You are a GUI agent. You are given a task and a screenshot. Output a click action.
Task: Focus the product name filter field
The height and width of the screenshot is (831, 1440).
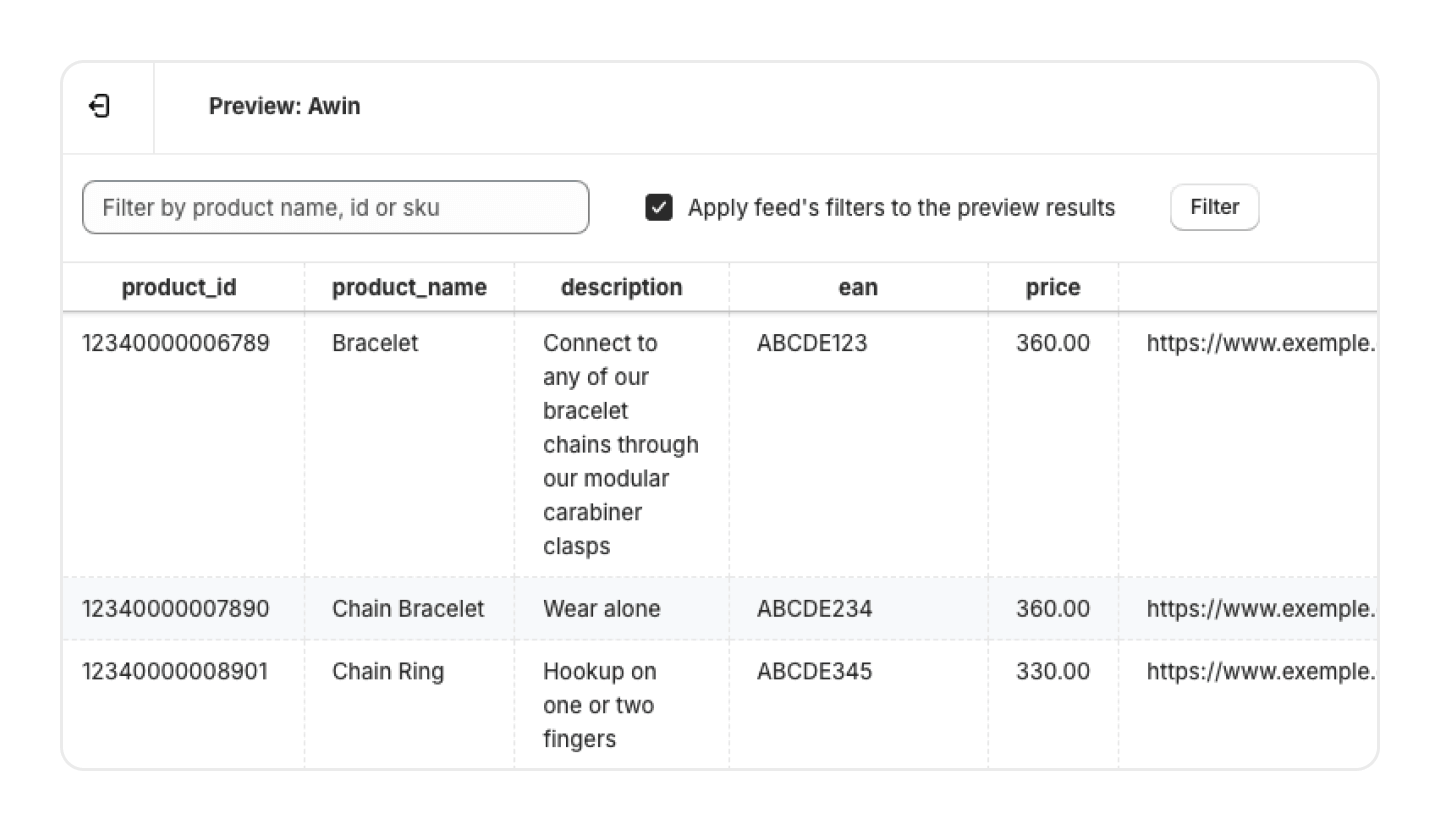(335, 208)
